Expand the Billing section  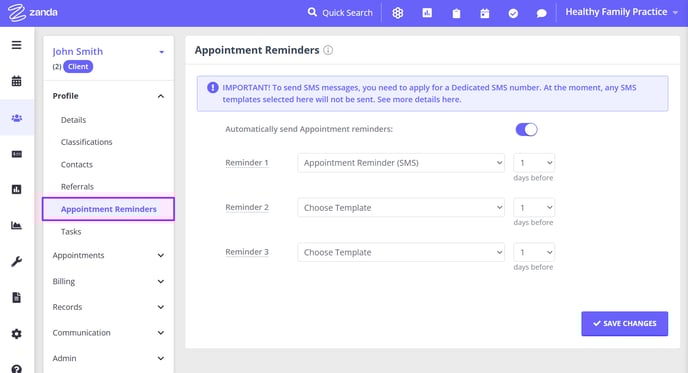(108, 281)
